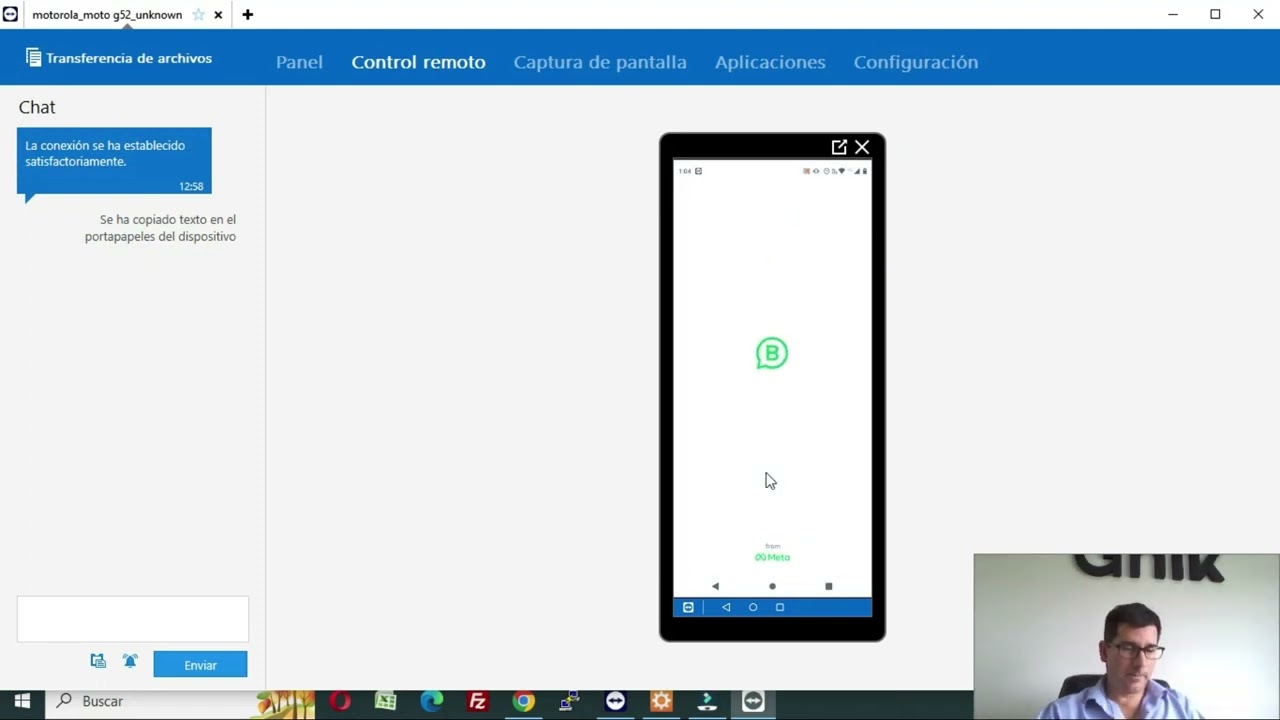This screenshot has width=1280, height=720.
Task: Tap the phone status bar clock
Action: point(685,171)
